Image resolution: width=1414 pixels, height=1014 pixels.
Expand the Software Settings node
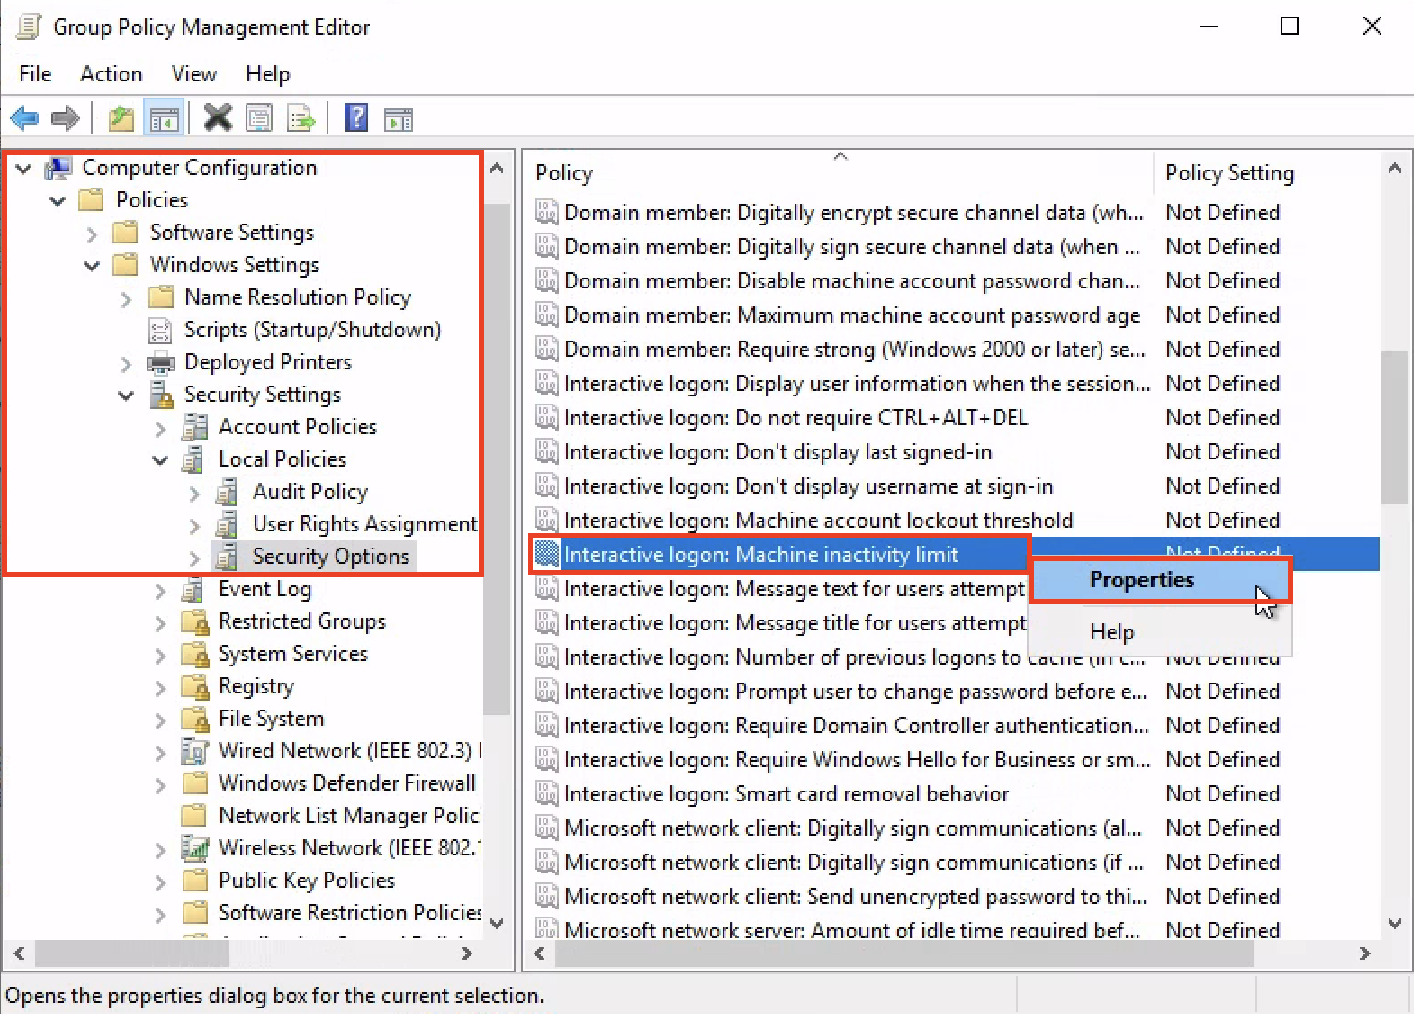92,233
